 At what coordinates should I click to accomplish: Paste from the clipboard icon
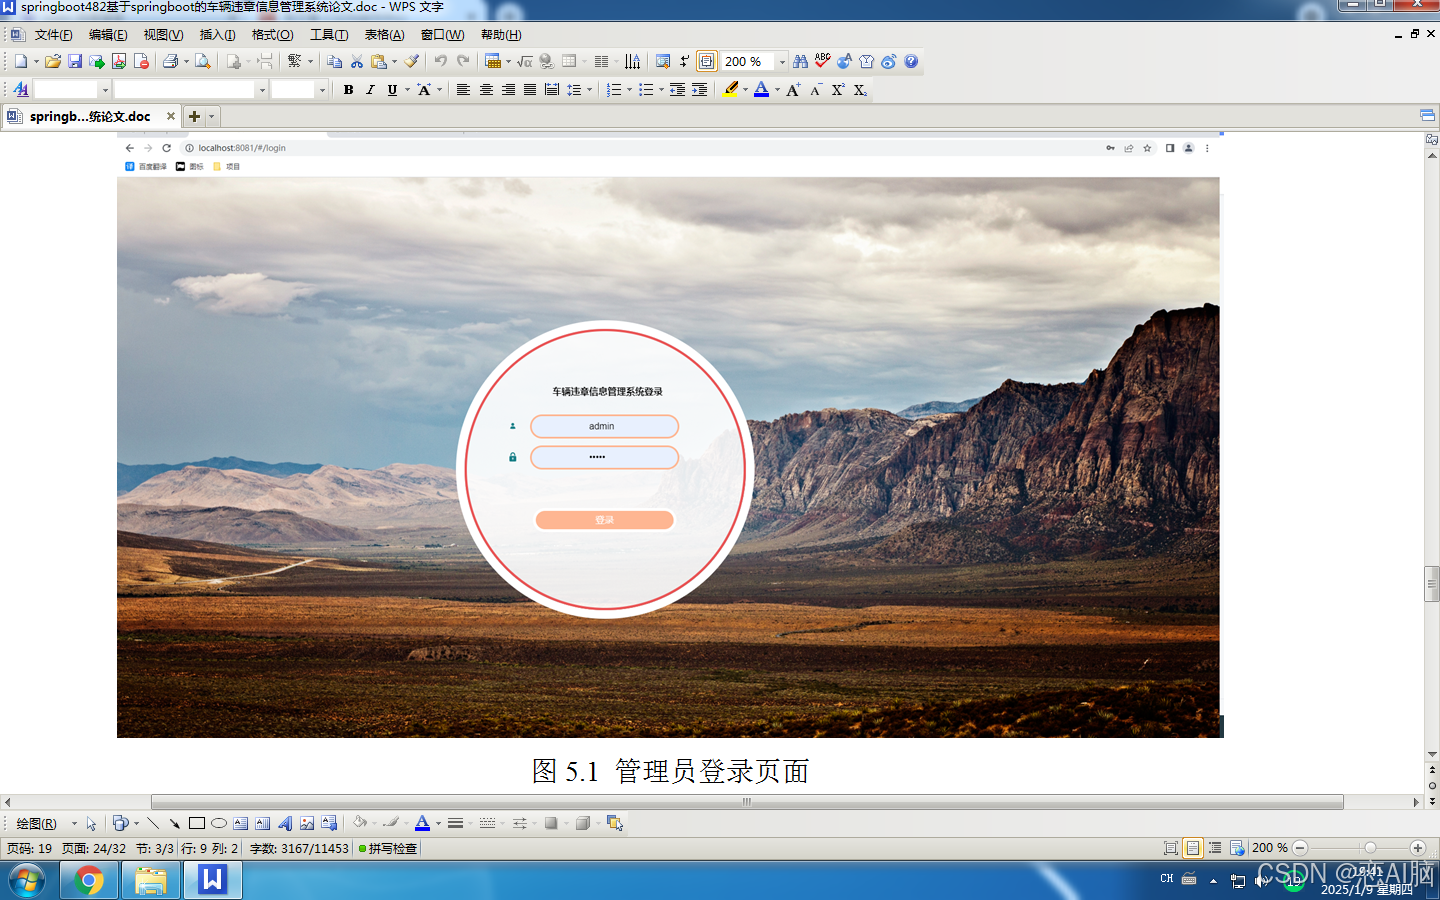pos(379,61)
